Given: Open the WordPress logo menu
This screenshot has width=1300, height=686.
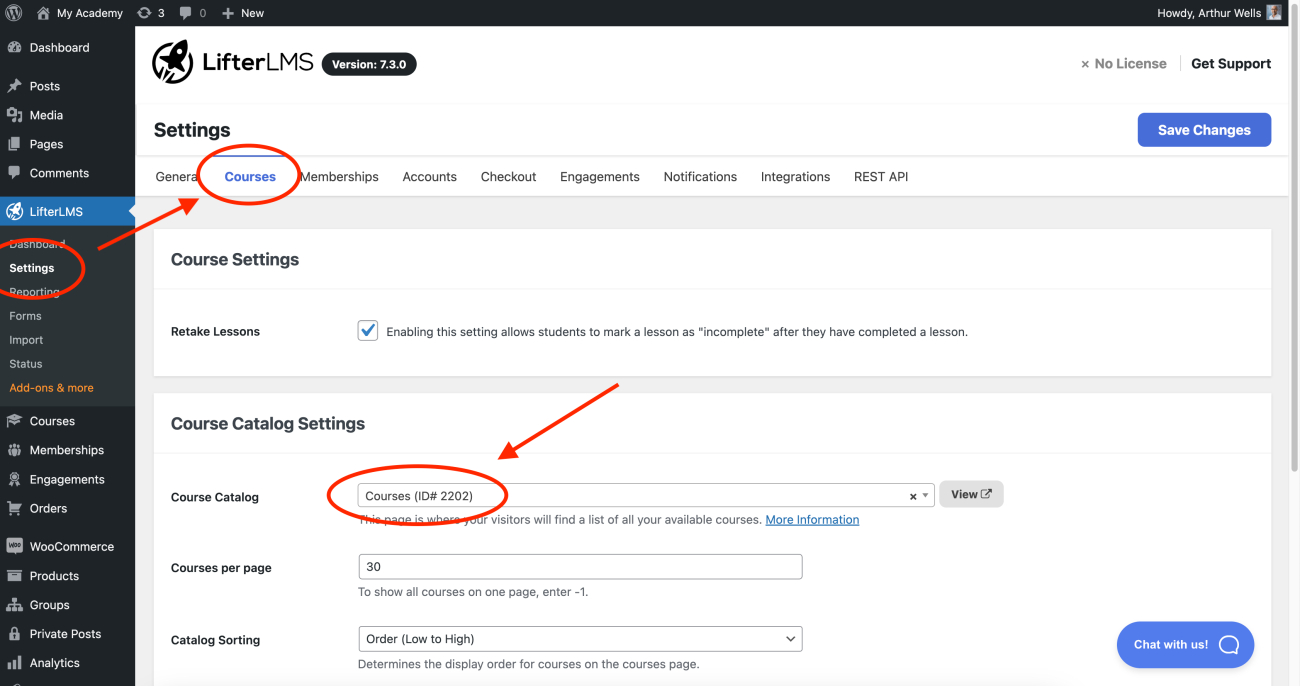Looking at the screenshot, I should point(14,13).
